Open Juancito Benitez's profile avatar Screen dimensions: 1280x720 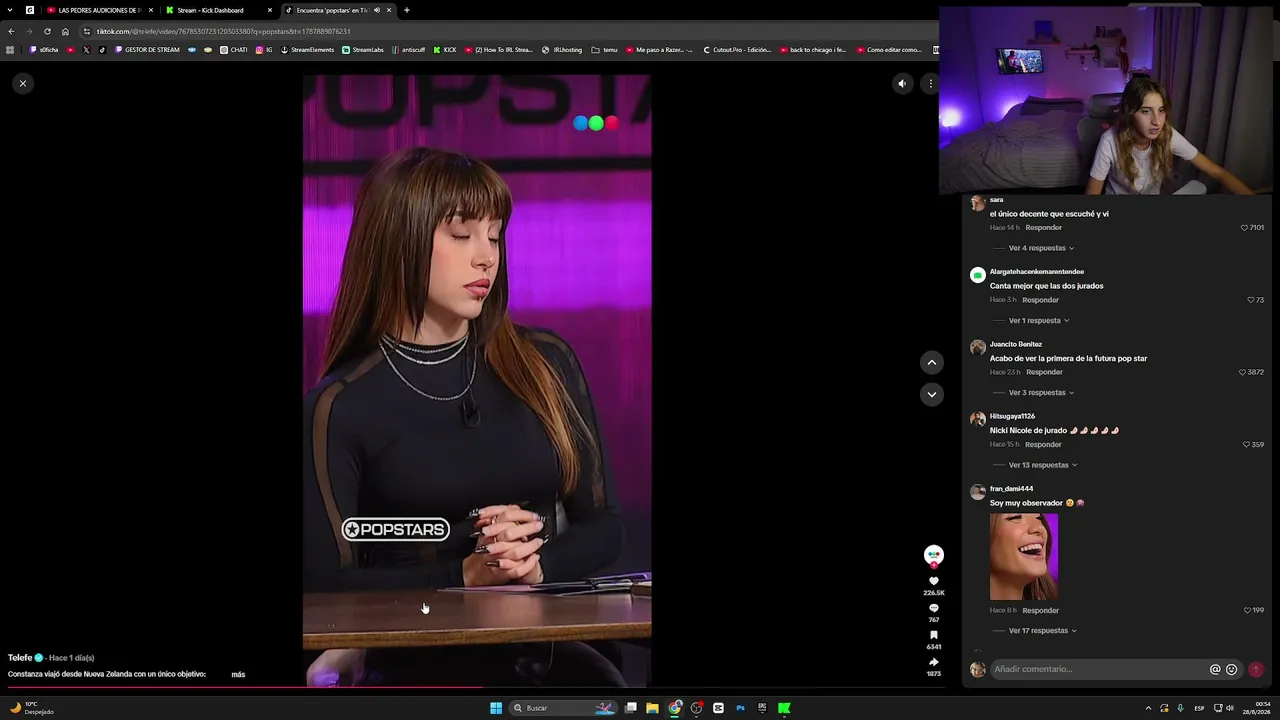coord(978,348)
